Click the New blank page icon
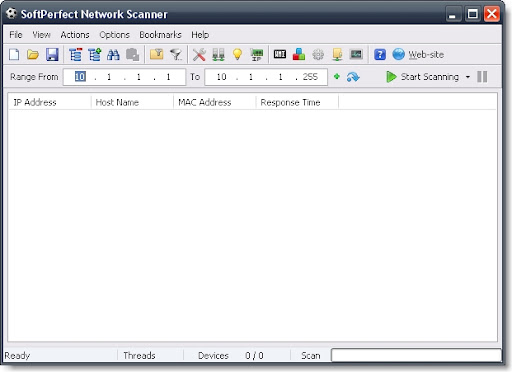512x372 pixels. 14,54
